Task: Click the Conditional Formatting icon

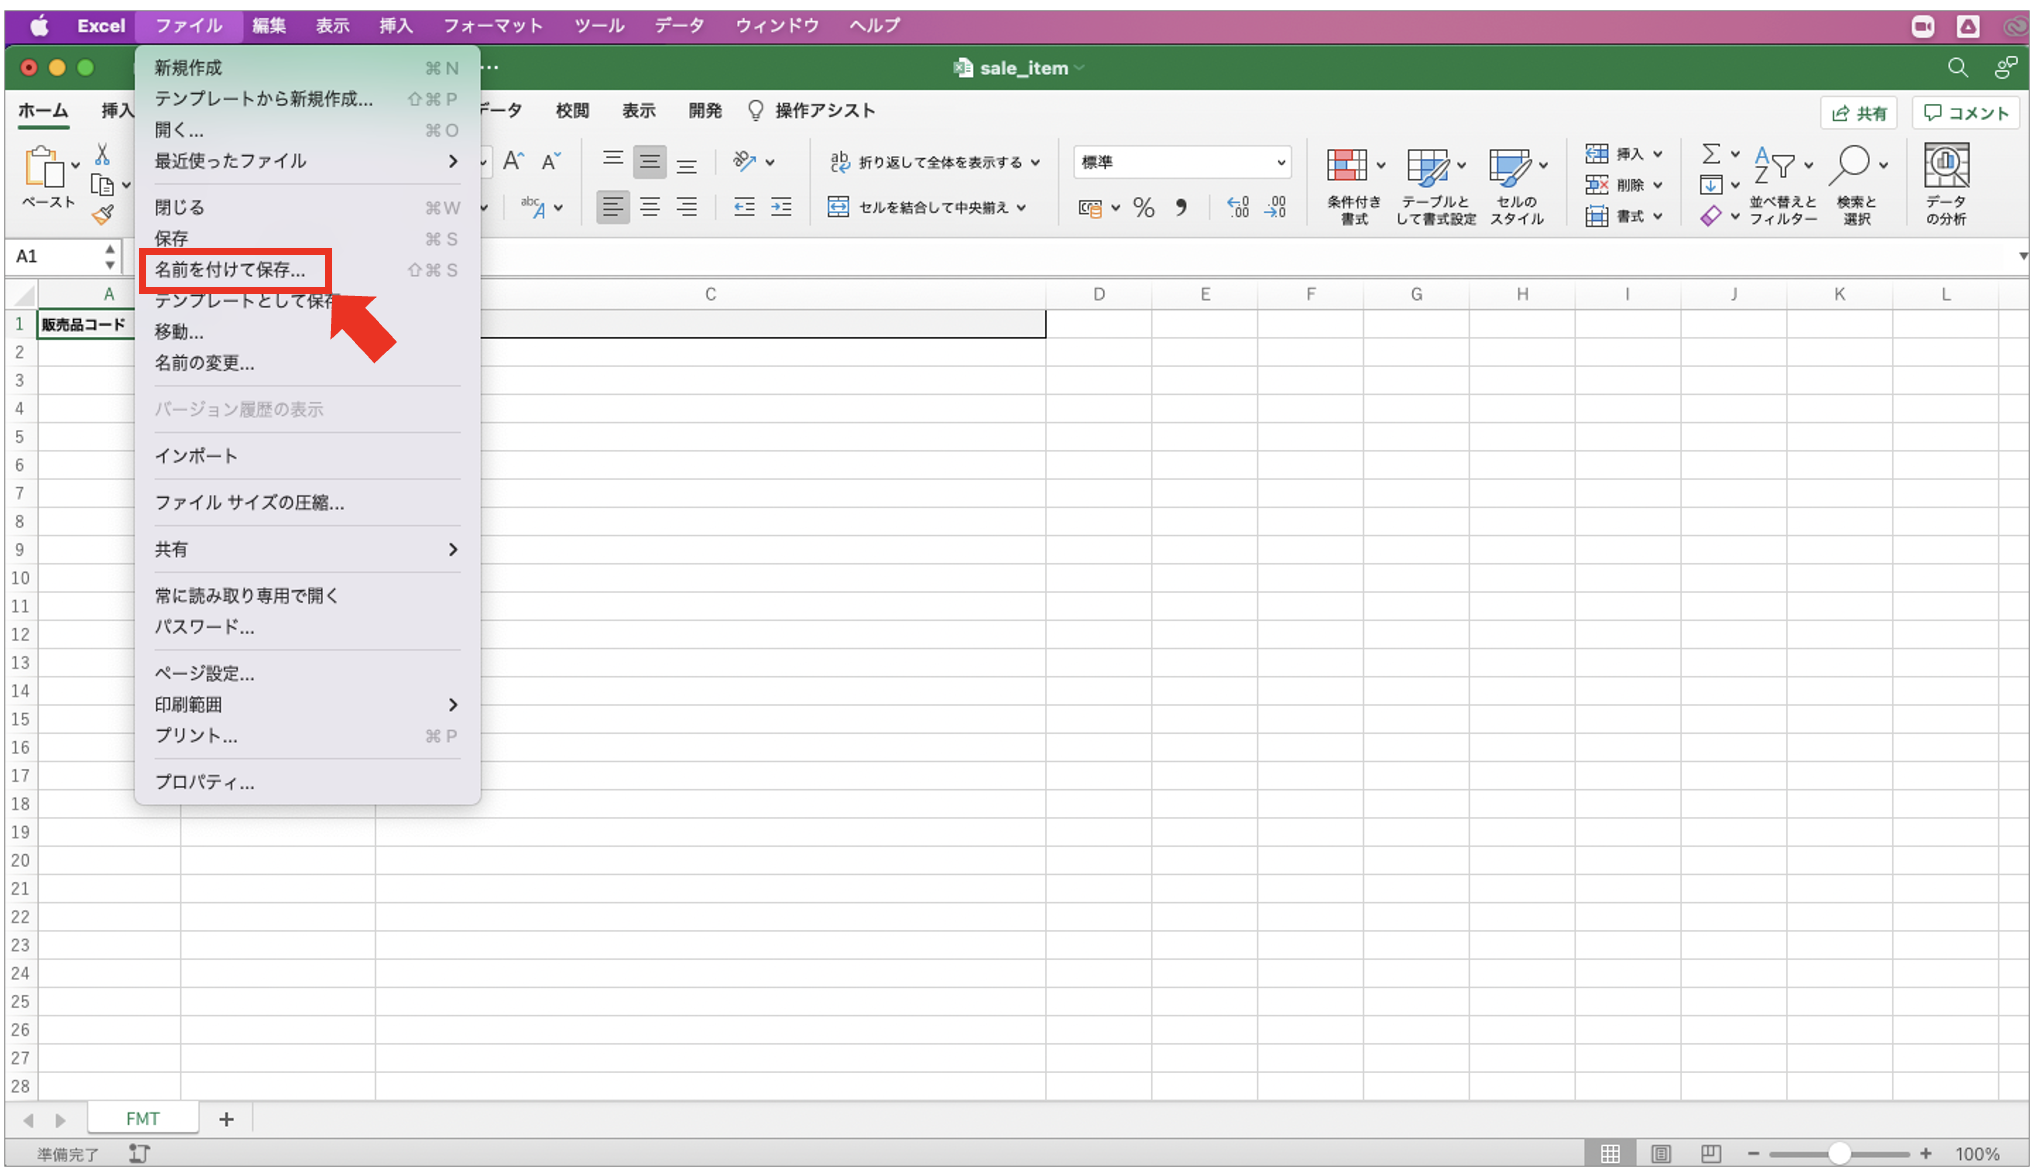Action: coord(1346,166)
